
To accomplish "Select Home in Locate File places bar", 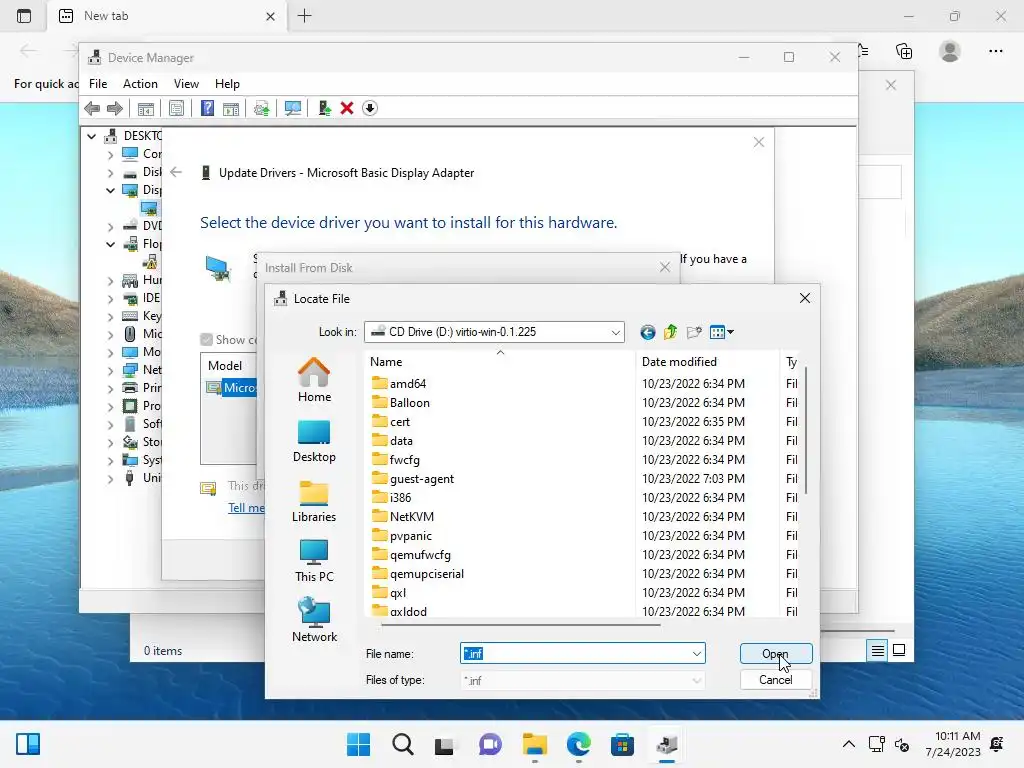I will point(314,380).
